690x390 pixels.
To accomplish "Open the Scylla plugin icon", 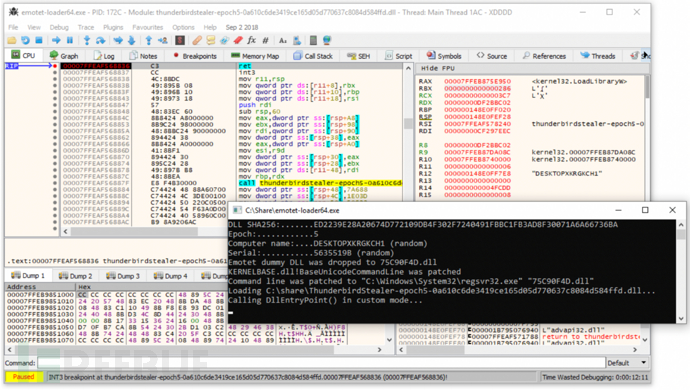I will tap(180, 40).
